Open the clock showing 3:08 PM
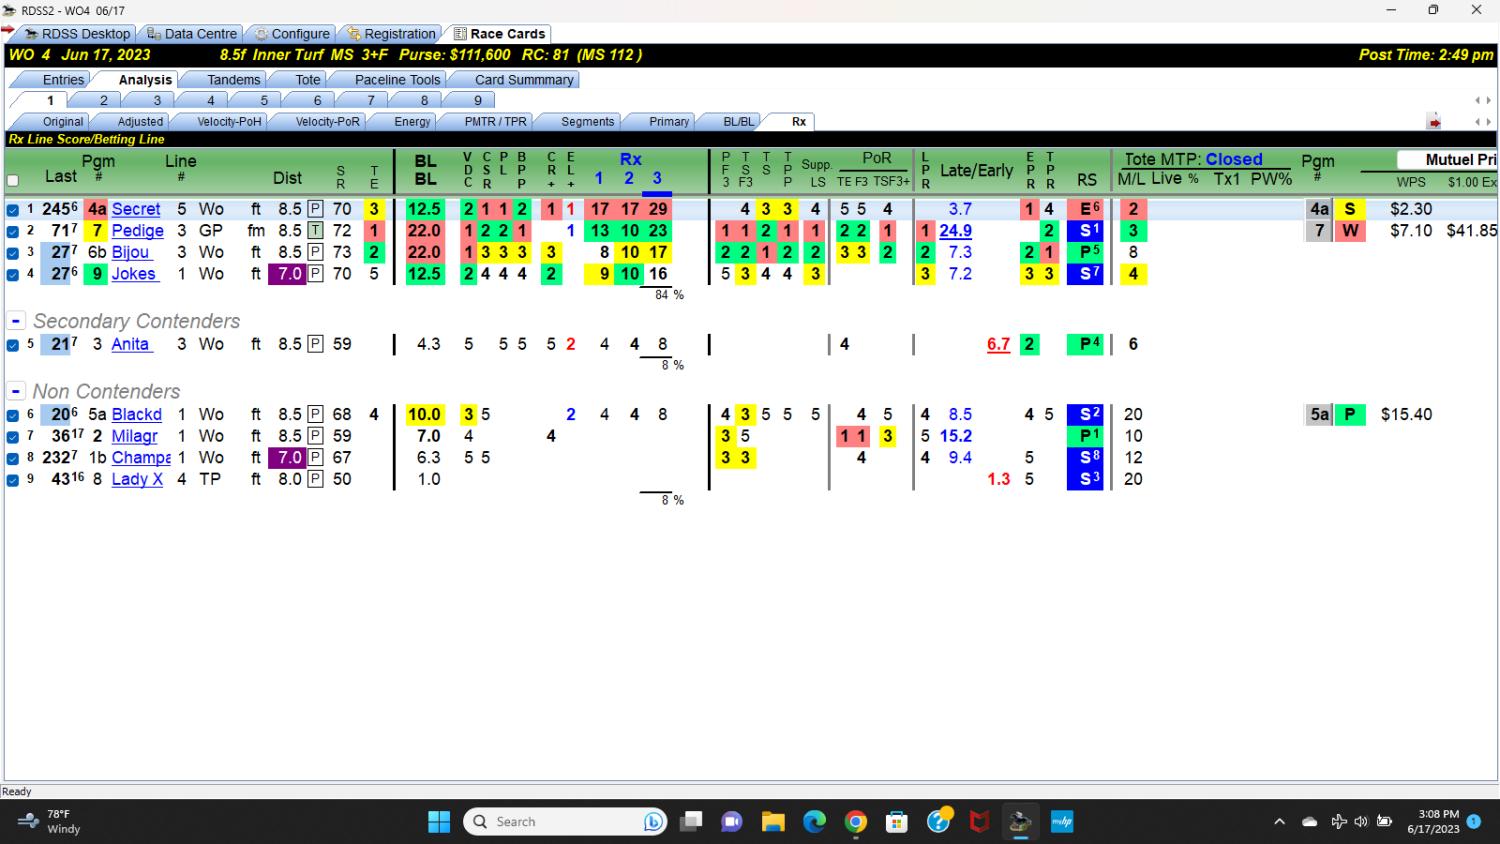The height and width of the screenshot is (844, 1500). (1434, 822)
